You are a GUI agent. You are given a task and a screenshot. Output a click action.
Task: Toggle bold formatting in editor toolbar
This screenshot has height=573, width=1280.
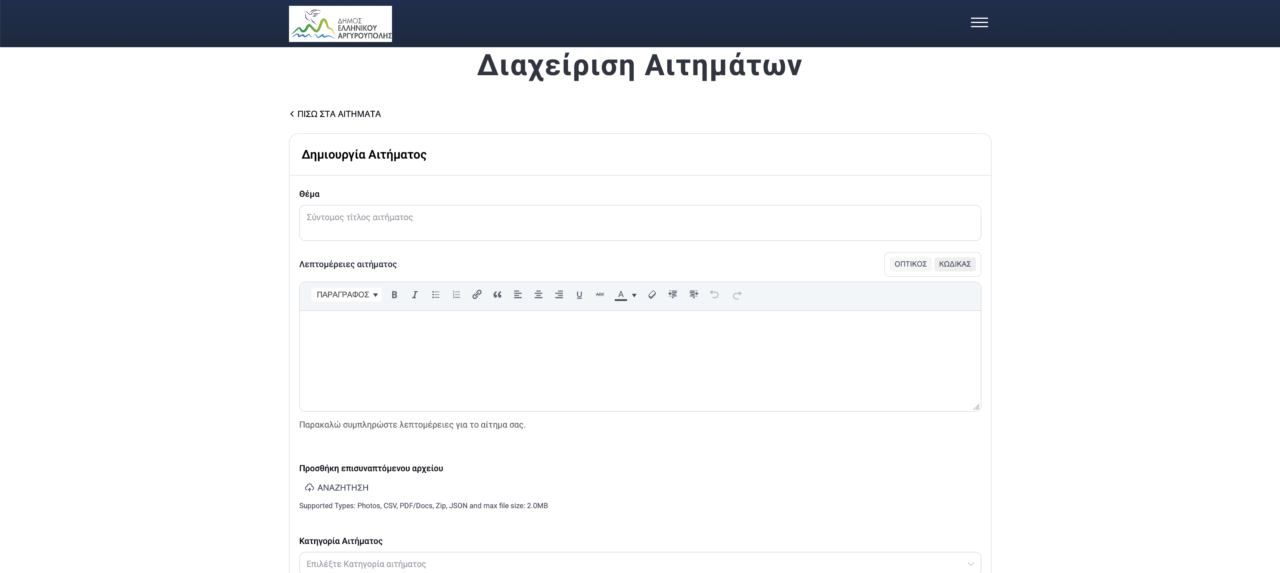[x=394, y=295]
